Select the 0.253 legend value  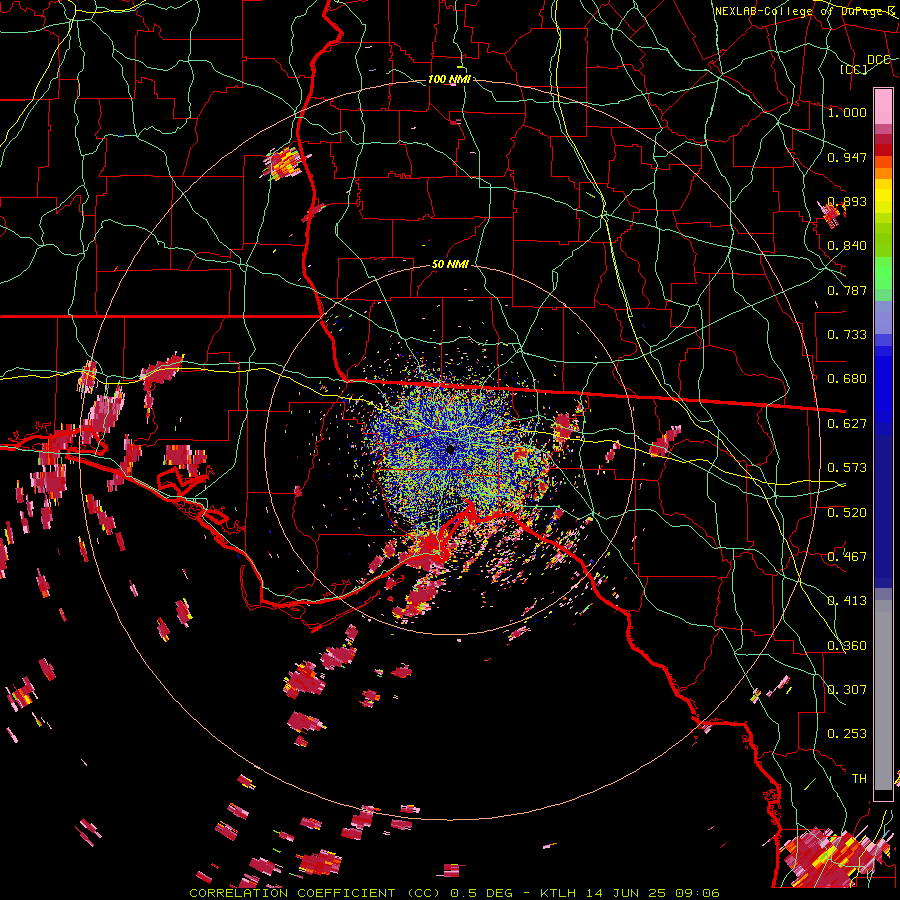pos(847,734)
